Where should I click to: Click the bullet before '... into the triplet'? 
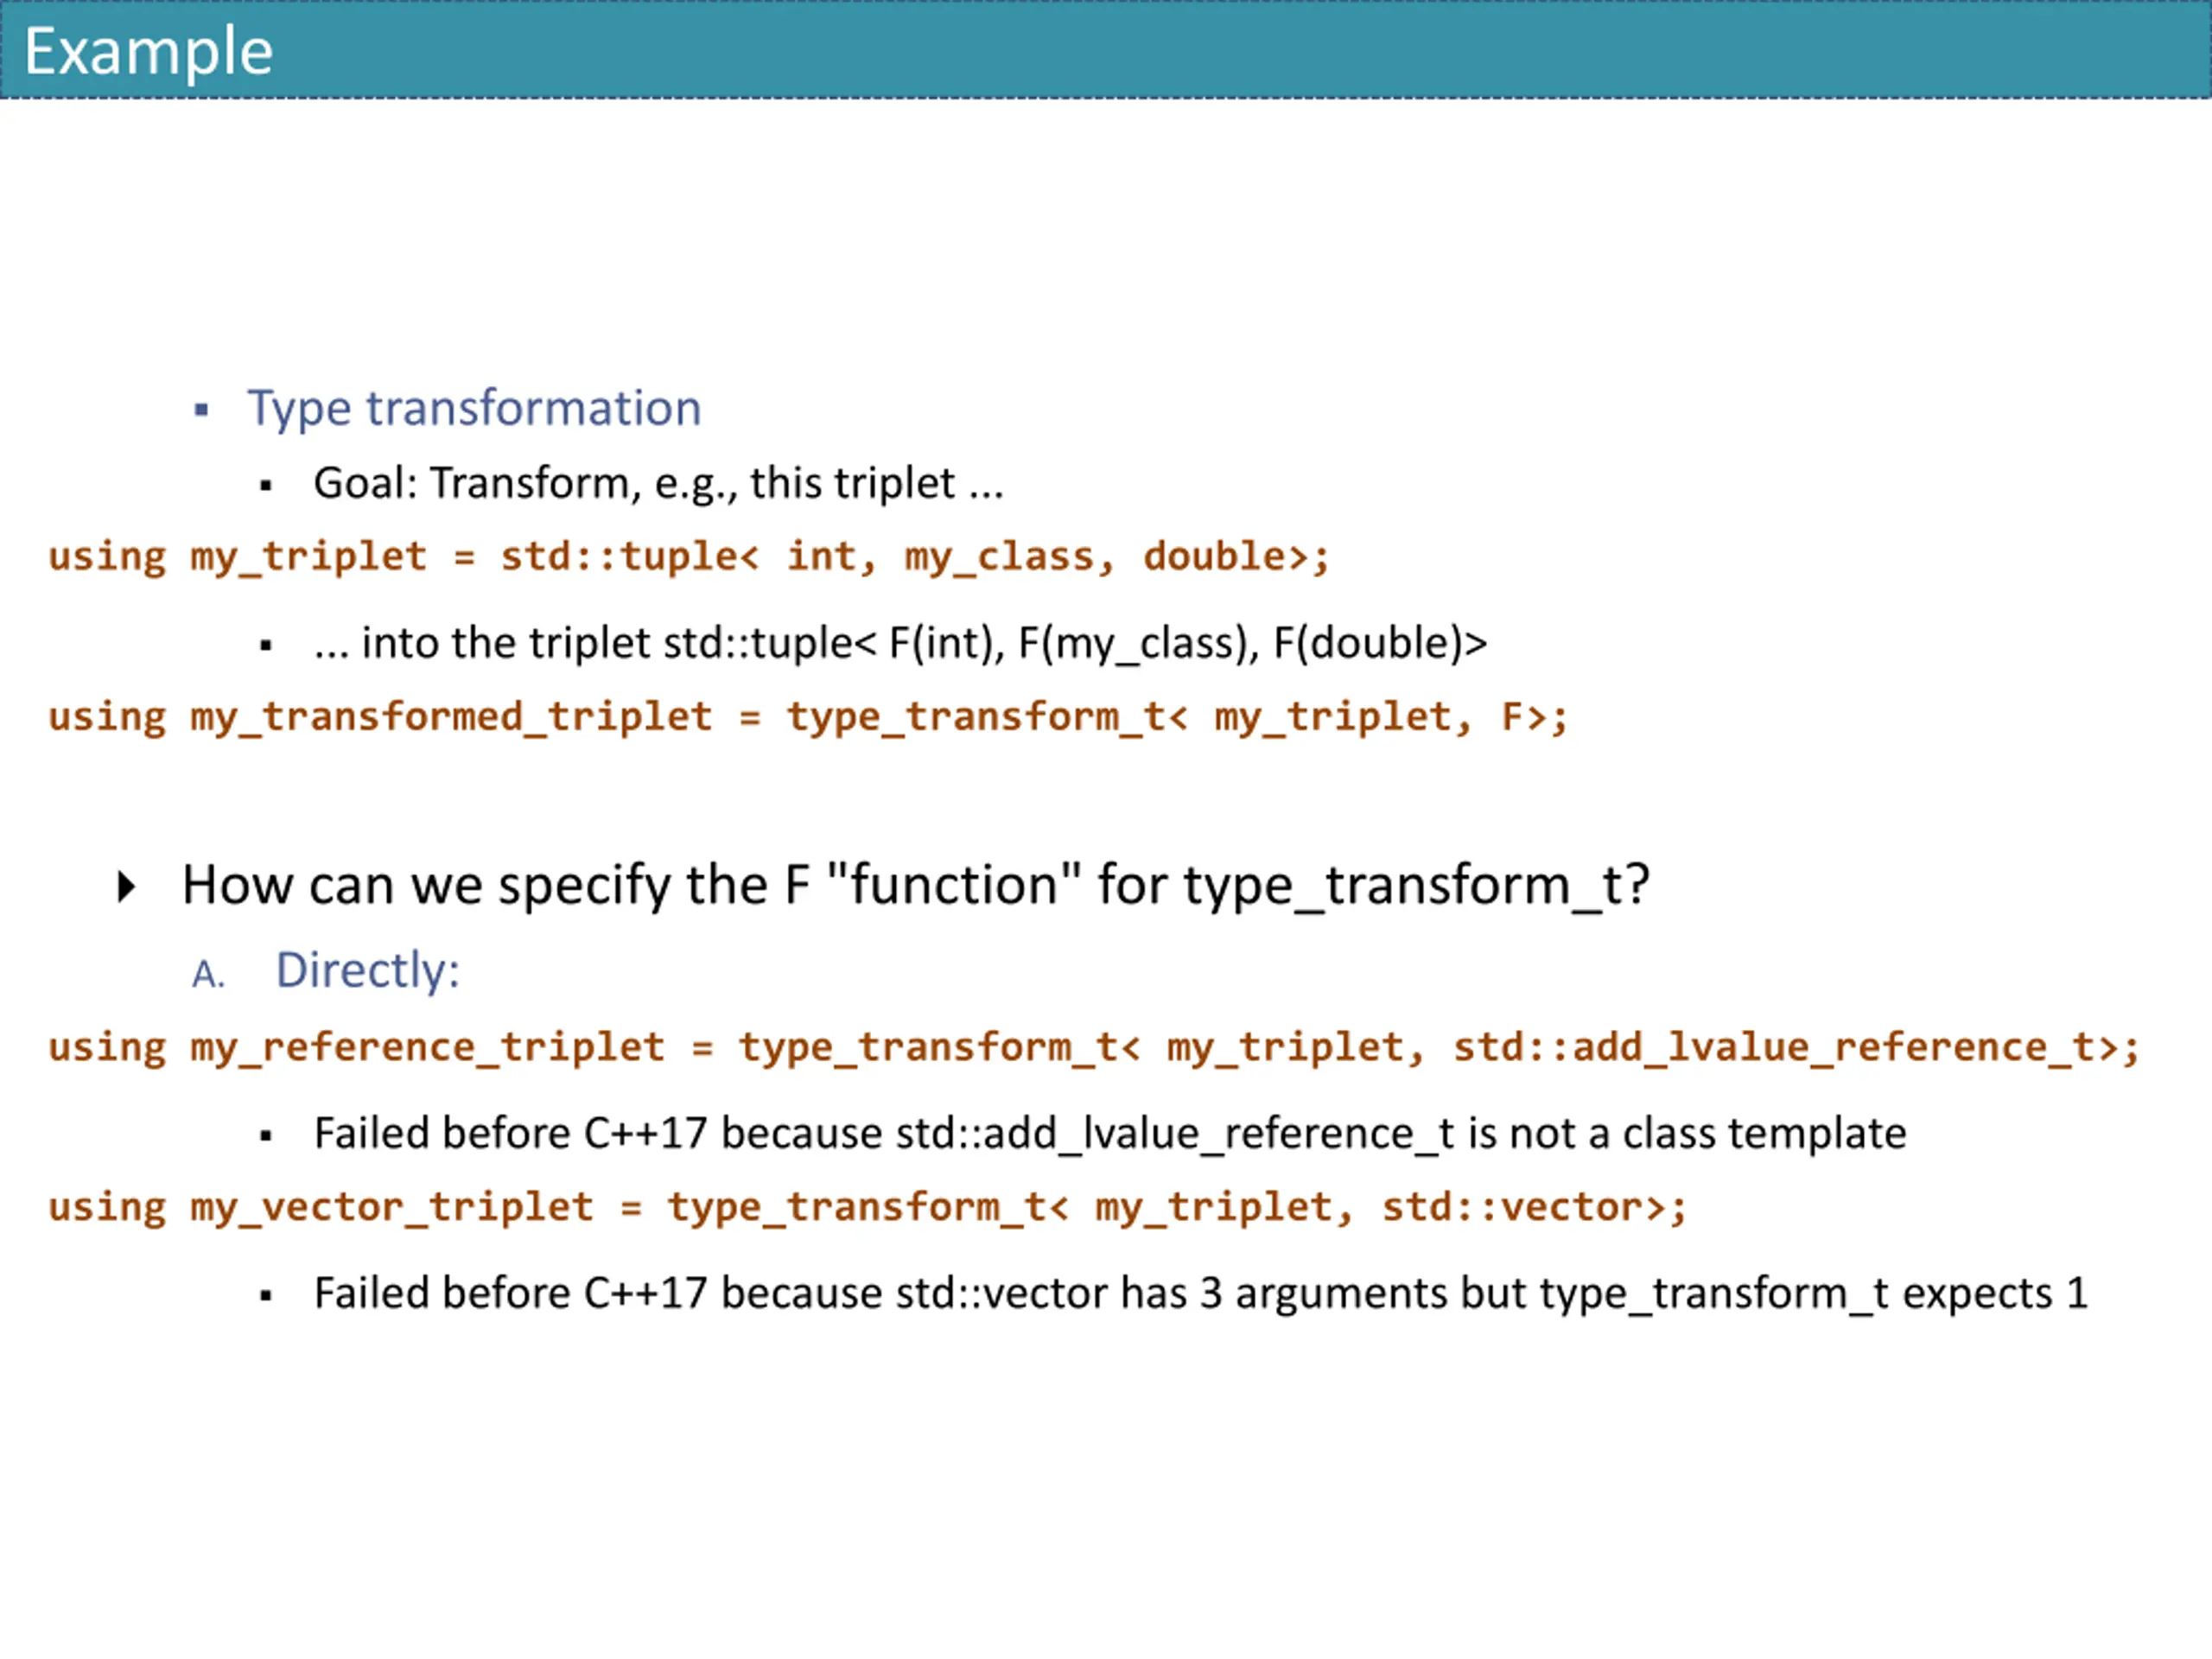[x=265, y=646]
